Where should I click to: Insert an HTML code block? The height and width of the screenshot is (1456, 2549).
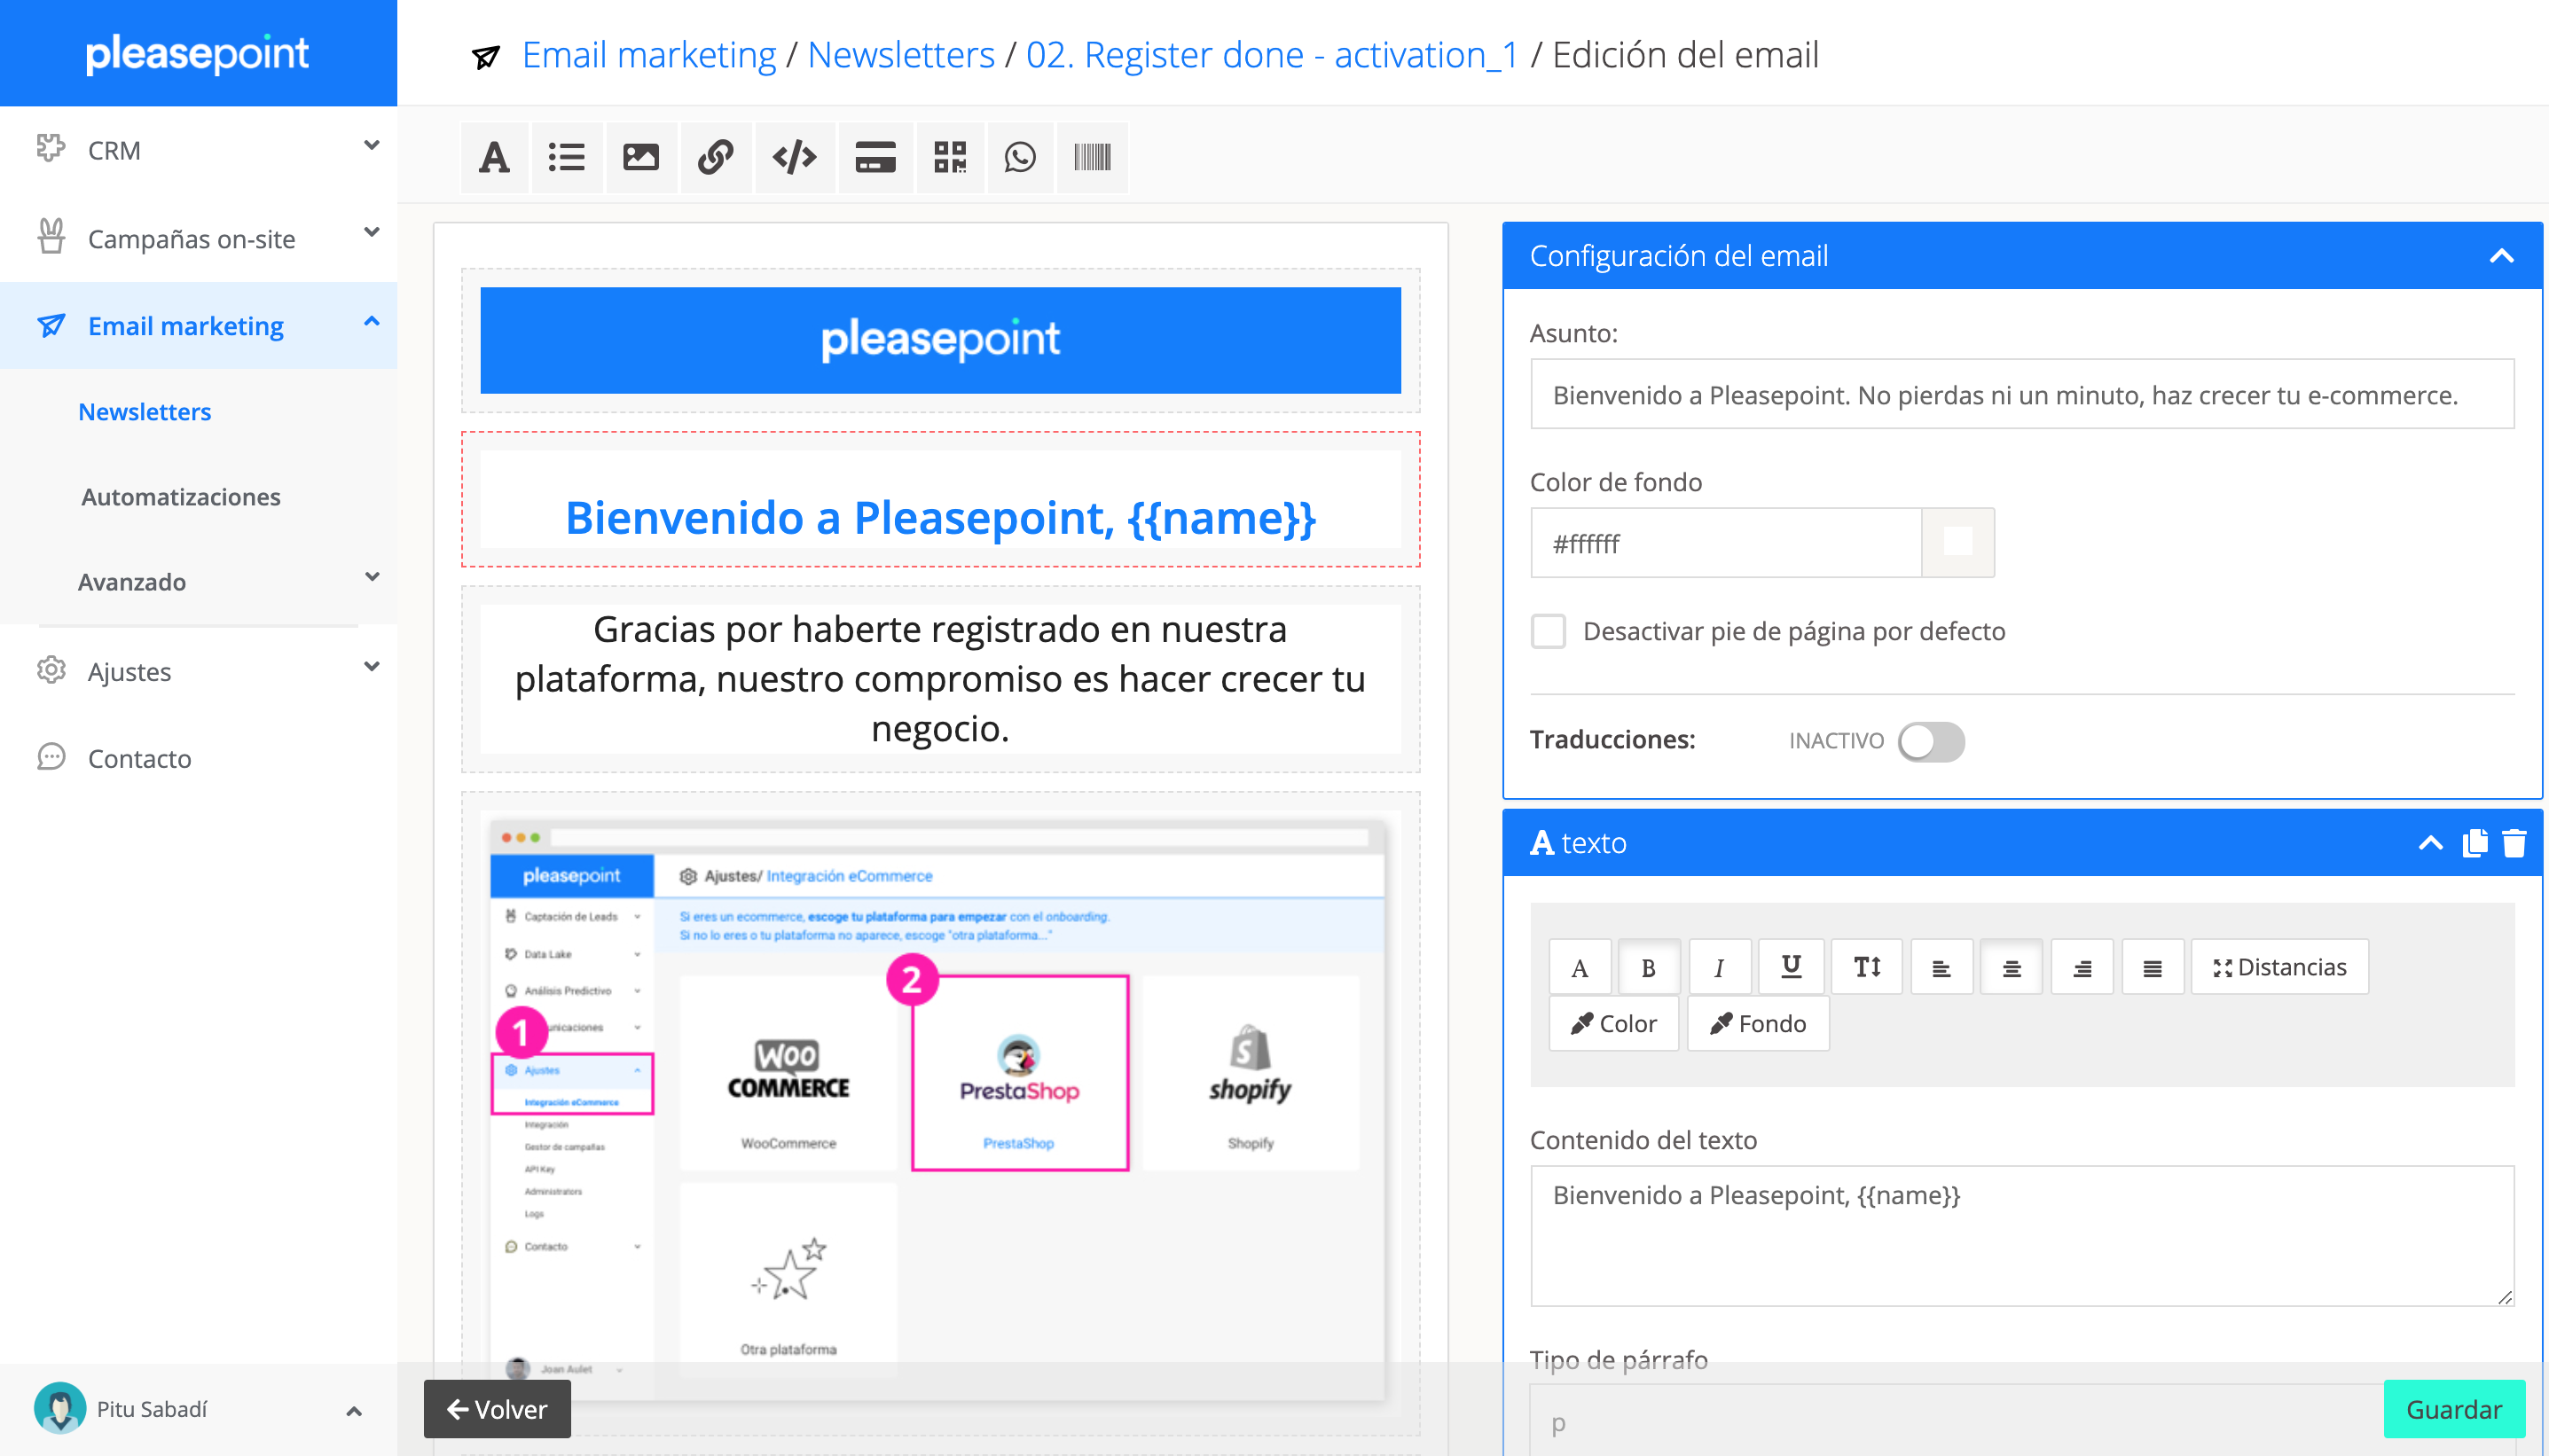coord(794,157)
